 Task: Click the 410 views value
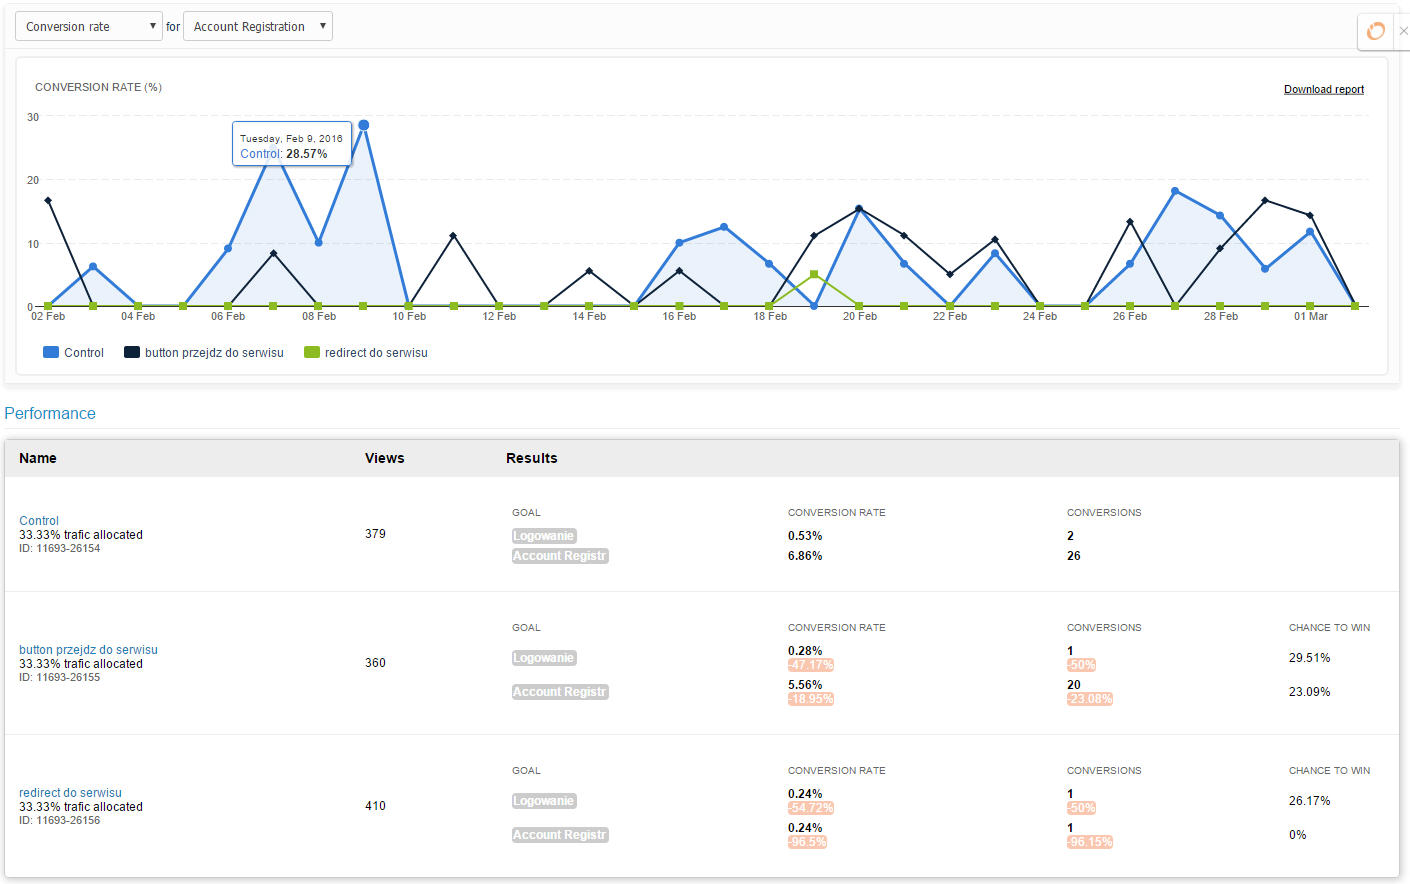click(375, 806)
